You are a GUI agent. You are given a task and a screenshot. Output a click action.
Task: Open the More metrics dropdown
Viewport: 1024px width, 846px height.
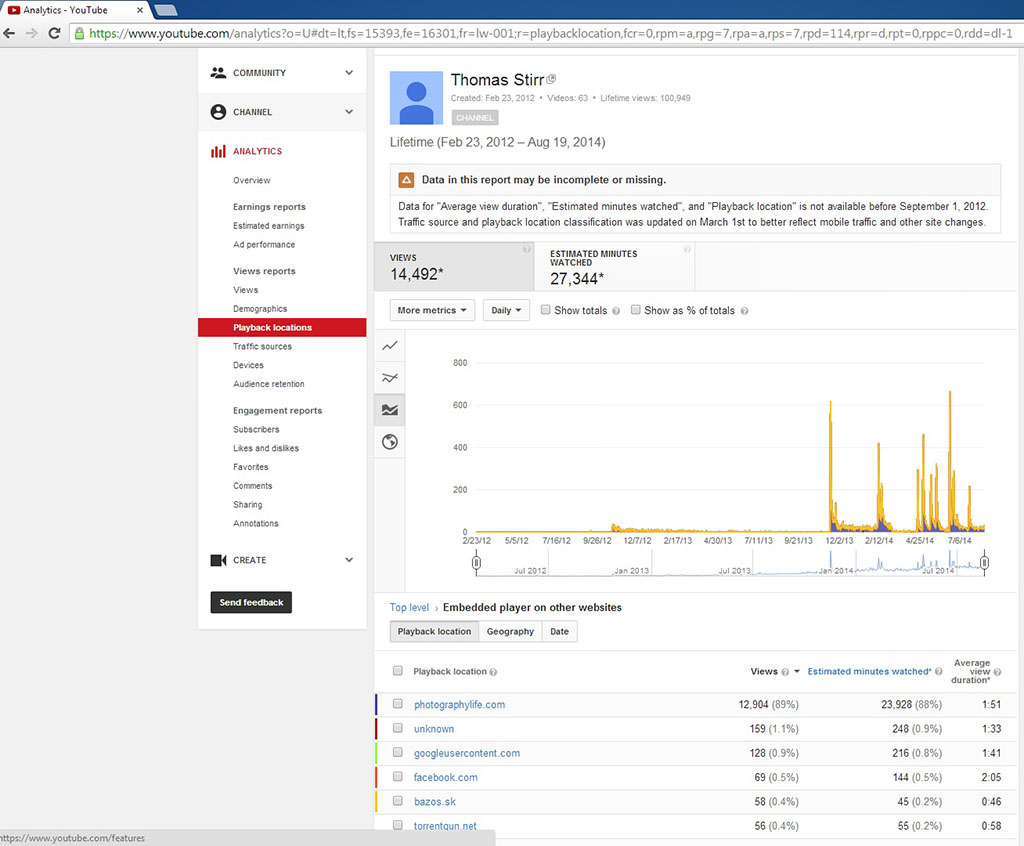tap(432, 311)
